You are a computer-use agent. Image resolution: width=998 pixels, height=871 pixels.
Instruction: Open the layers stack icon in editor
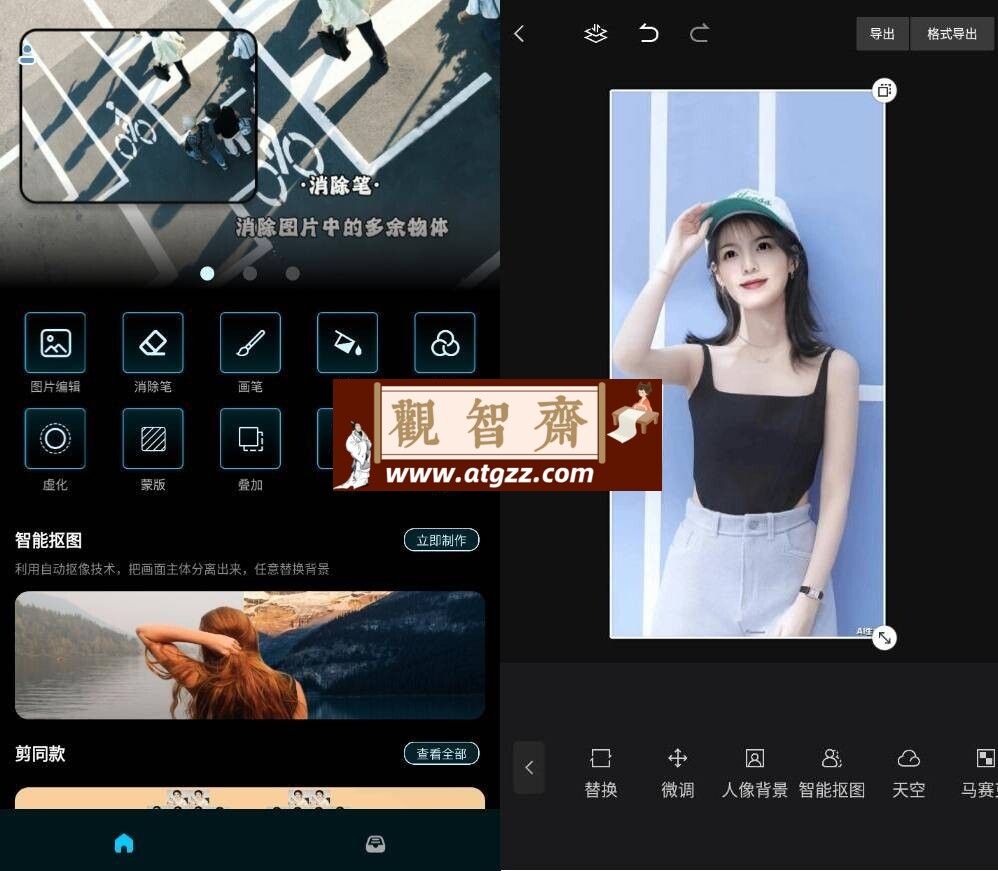pos(596,34)
